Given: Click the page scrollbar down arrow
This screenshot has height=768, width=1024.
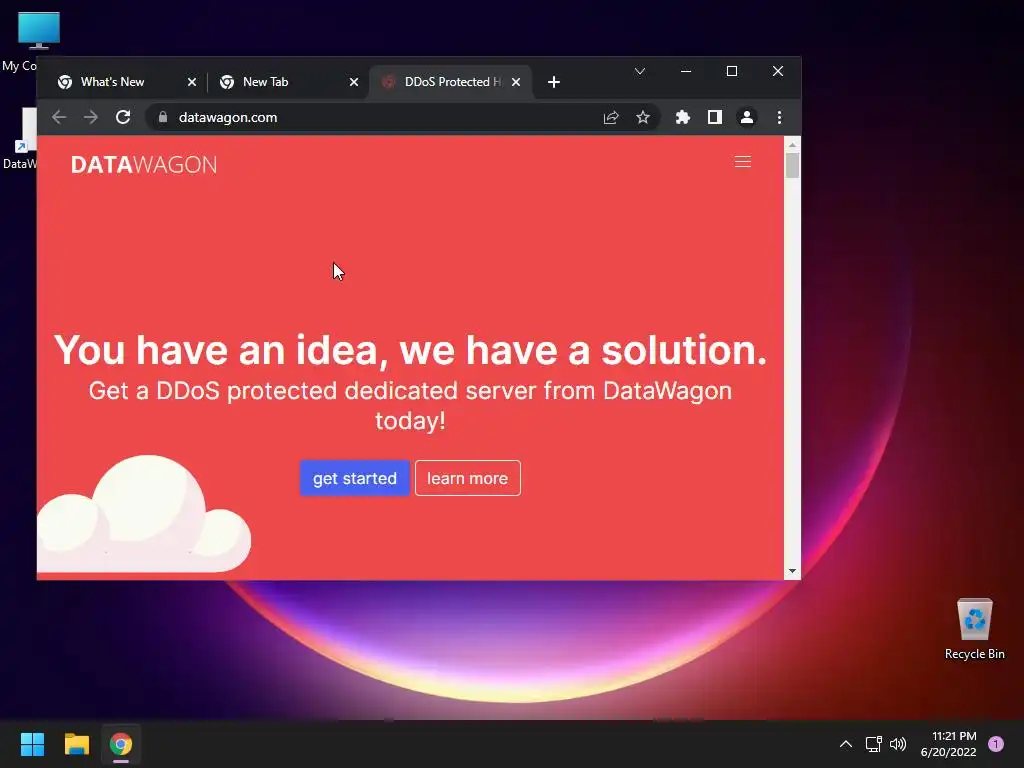Looking at the screenshot, I should pos(792,571).
